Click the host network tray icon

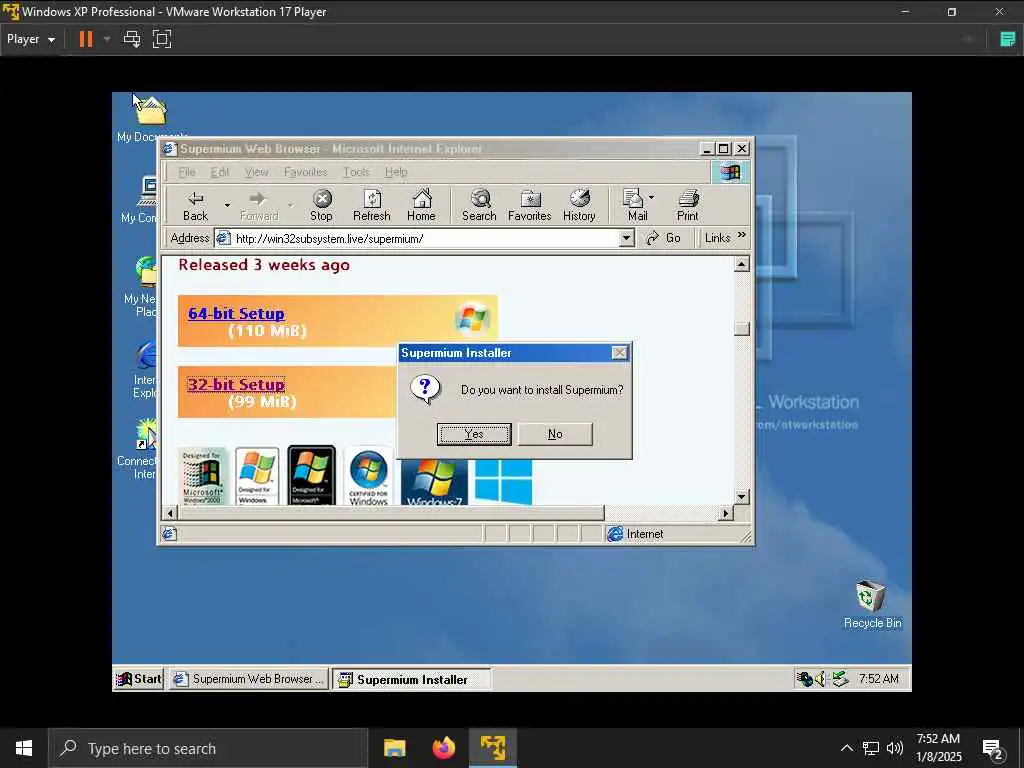point(871,748)
